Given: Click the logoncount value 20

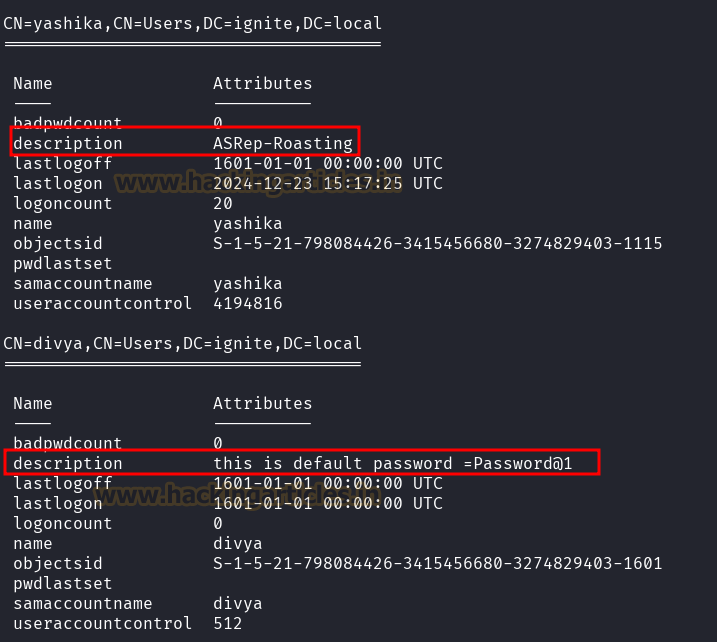Looking at the screenshot, I should pos(223,203).
